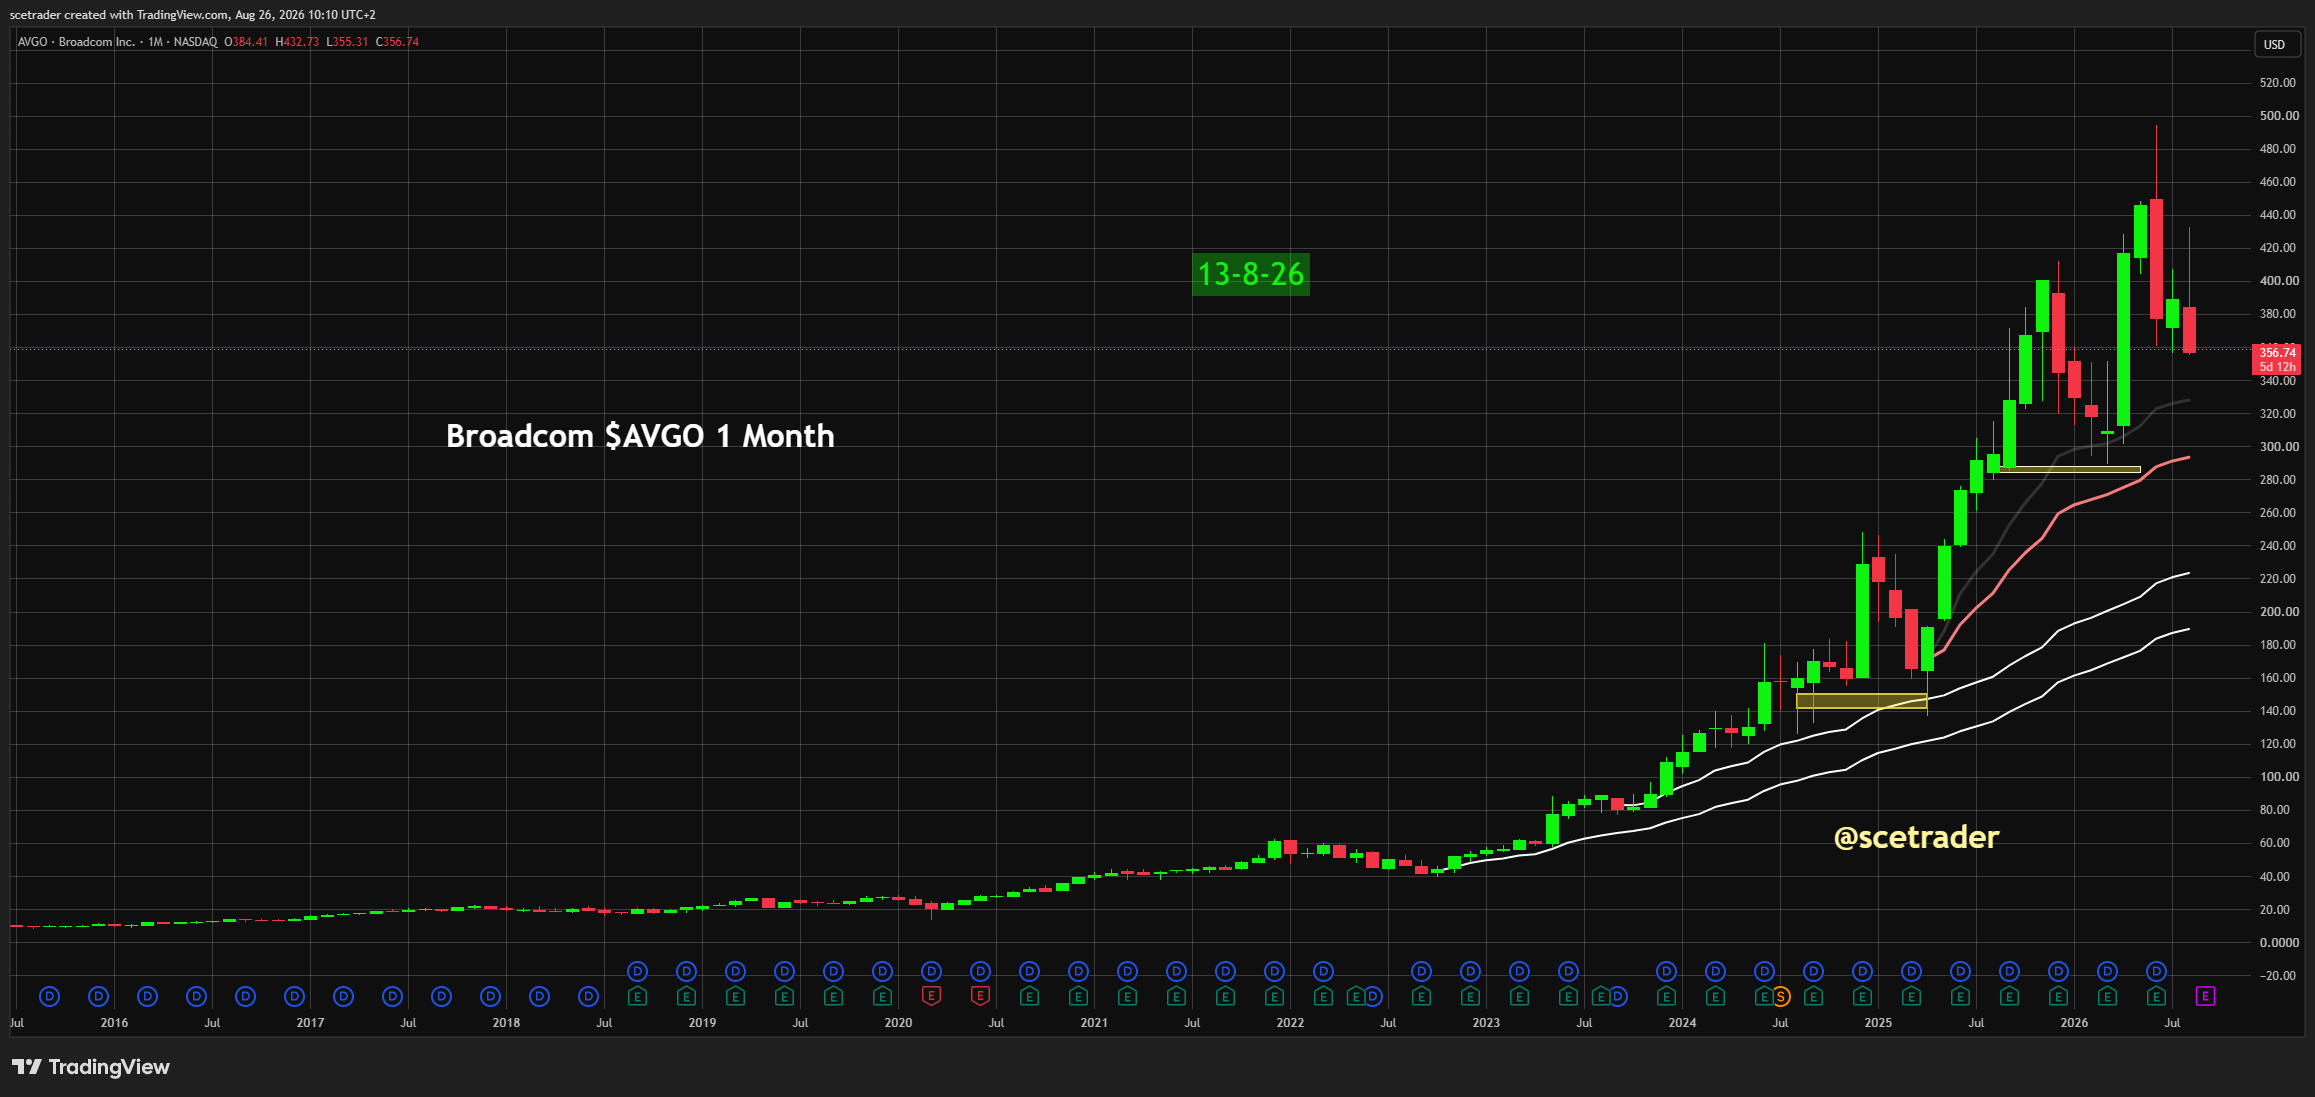Click the TradingView logo
Viewport: 2315px width, 1097px height.
click(91, 1067)
